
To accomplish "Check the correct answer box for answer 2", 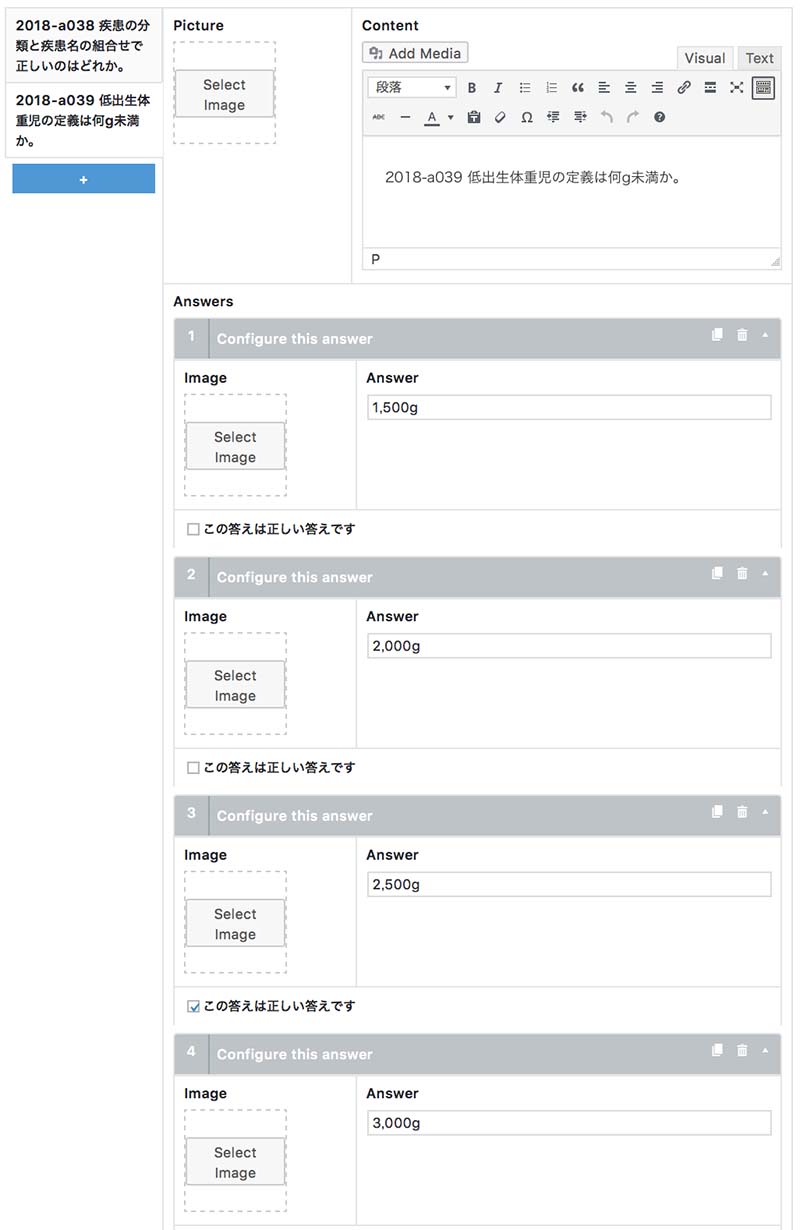I will tap(194, 768).
